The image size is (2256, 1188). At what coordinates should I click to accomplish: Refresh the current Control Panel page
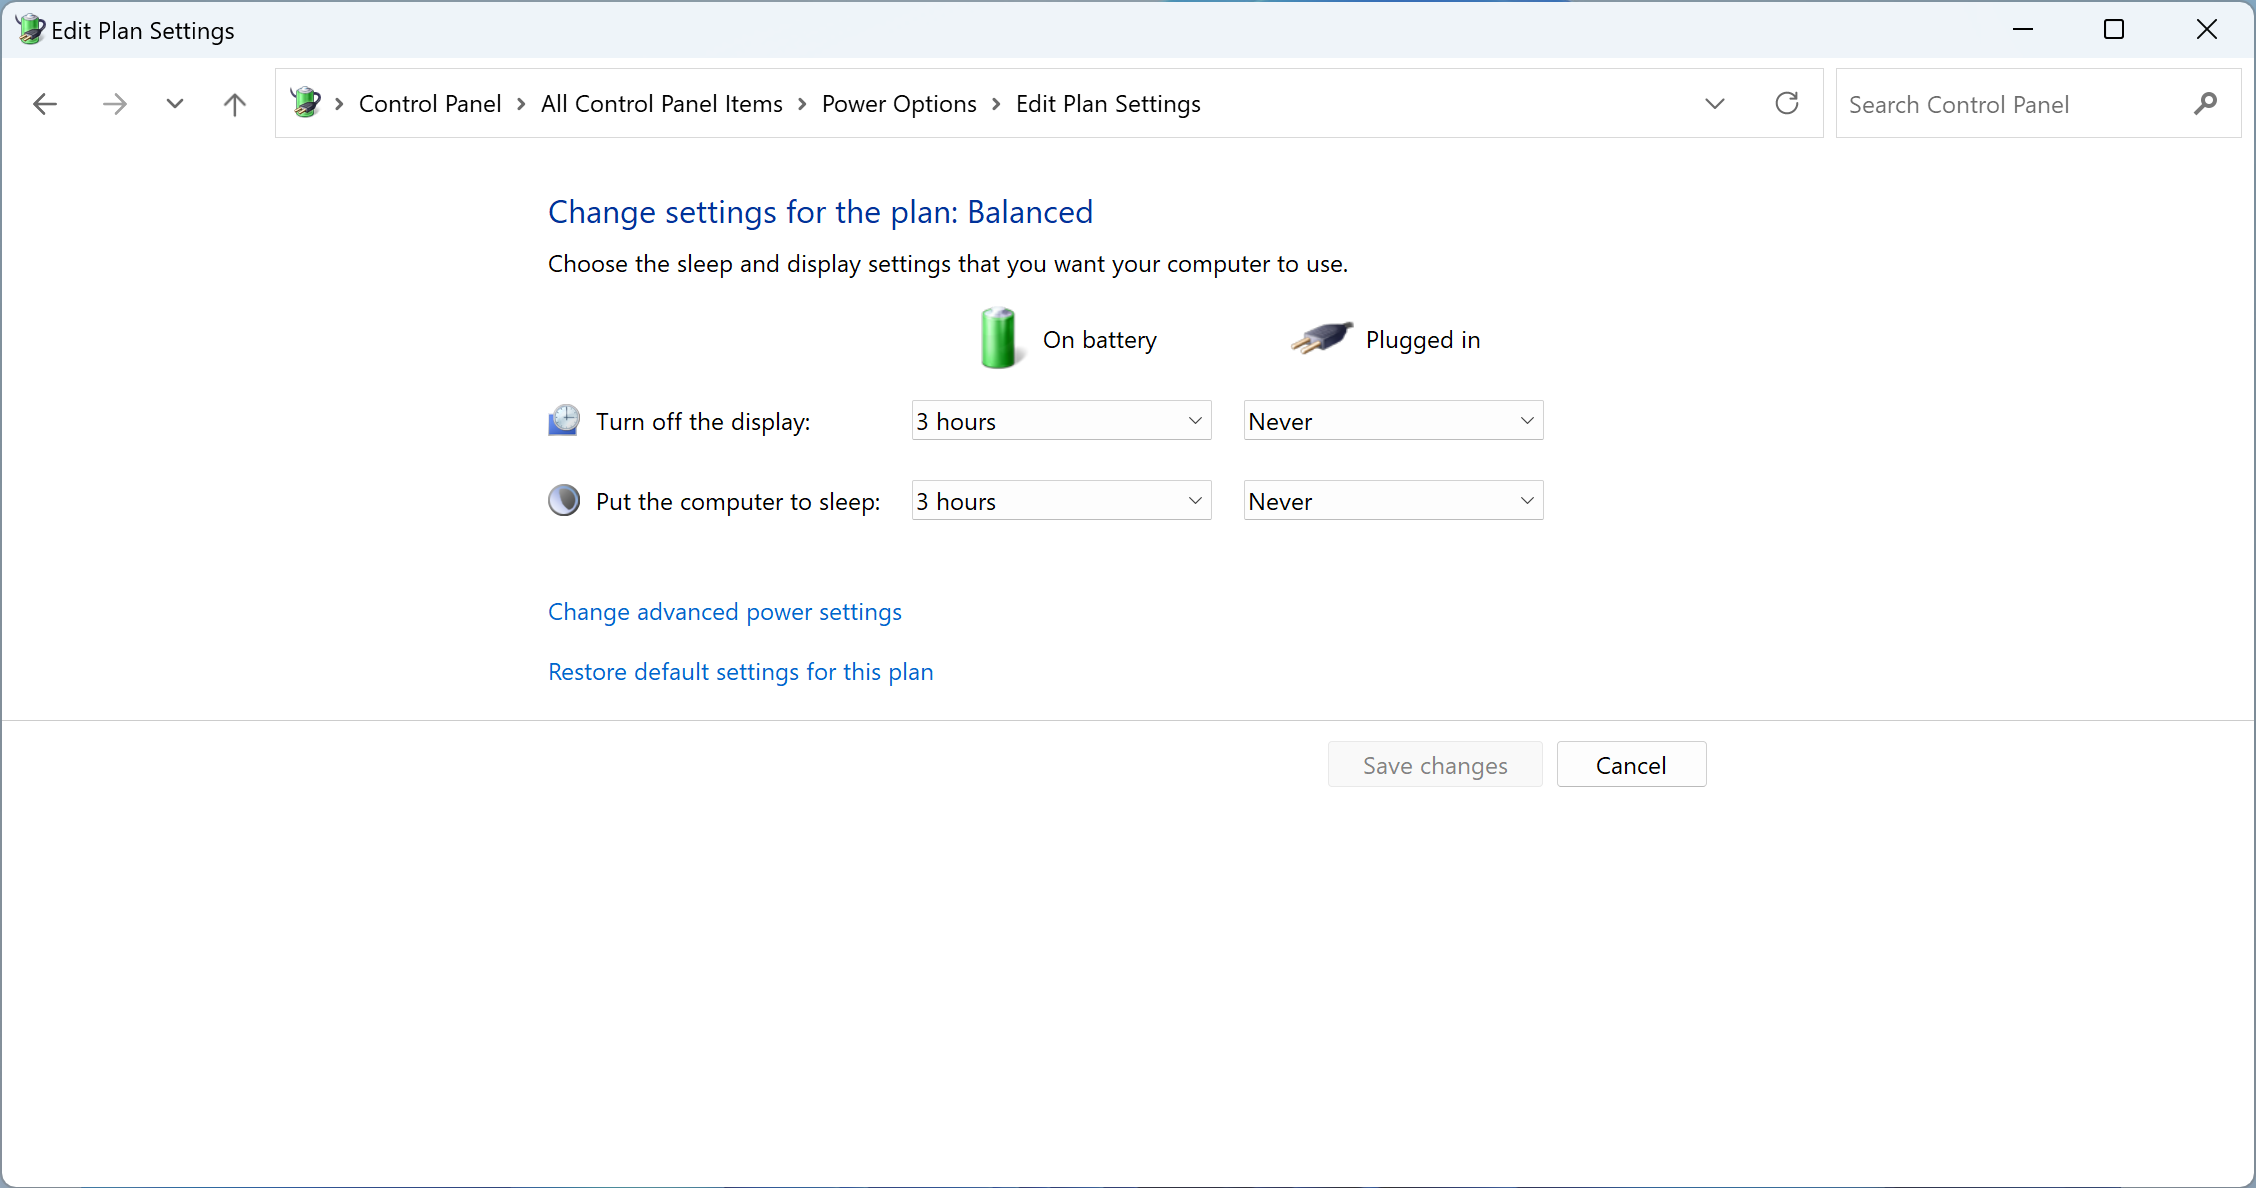click(1787, 103)
